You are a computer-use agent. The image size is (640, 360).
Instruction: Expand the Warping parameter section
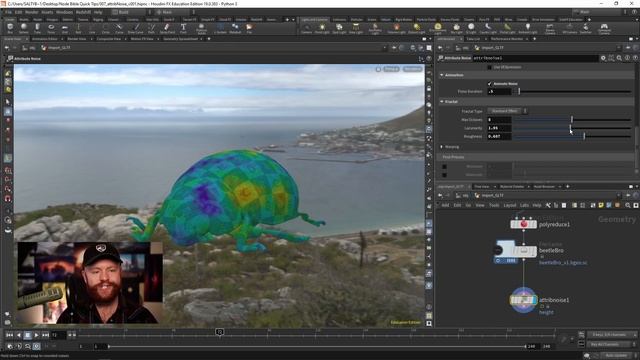(442, 147)
